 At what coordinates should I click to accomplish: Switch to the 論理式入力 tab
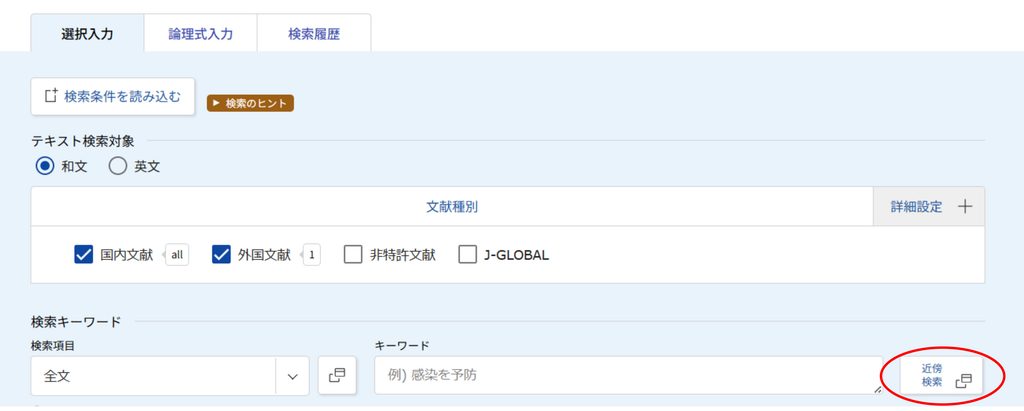point(200,34)
